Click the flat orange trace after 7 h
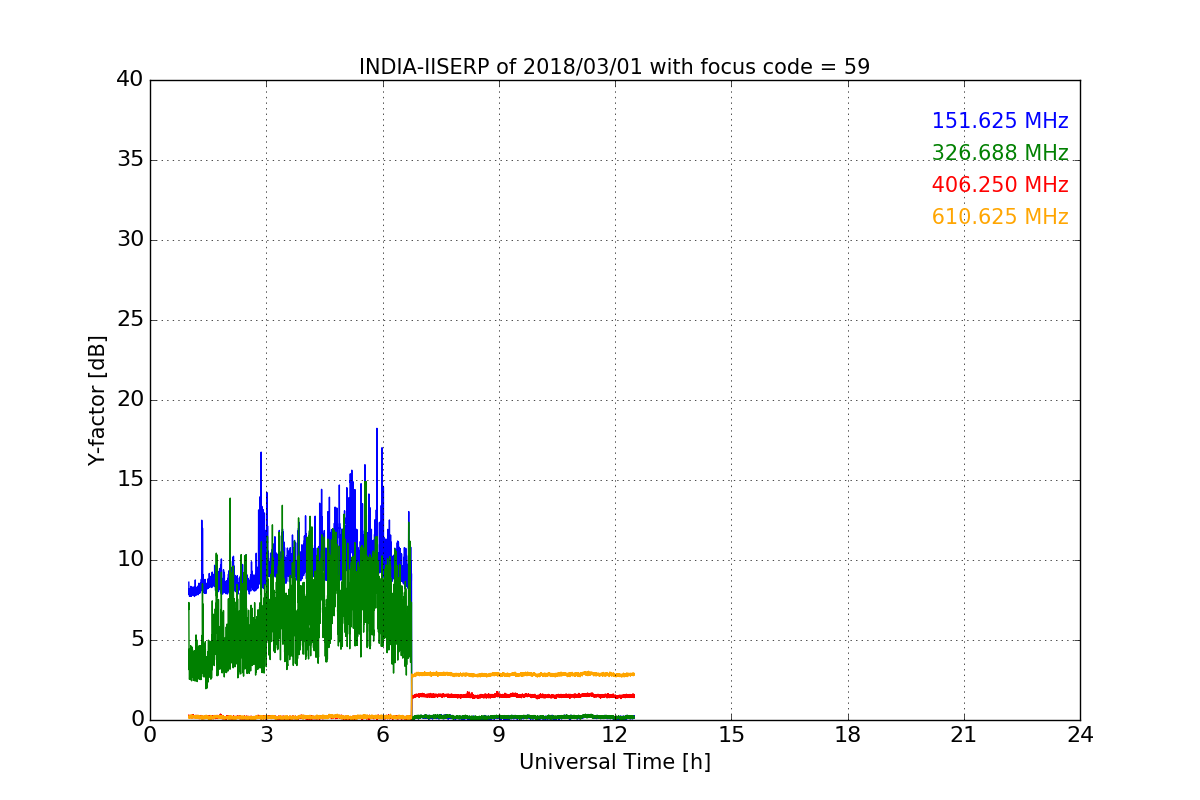Screen dimensions: 1200x800 point(523,674)
